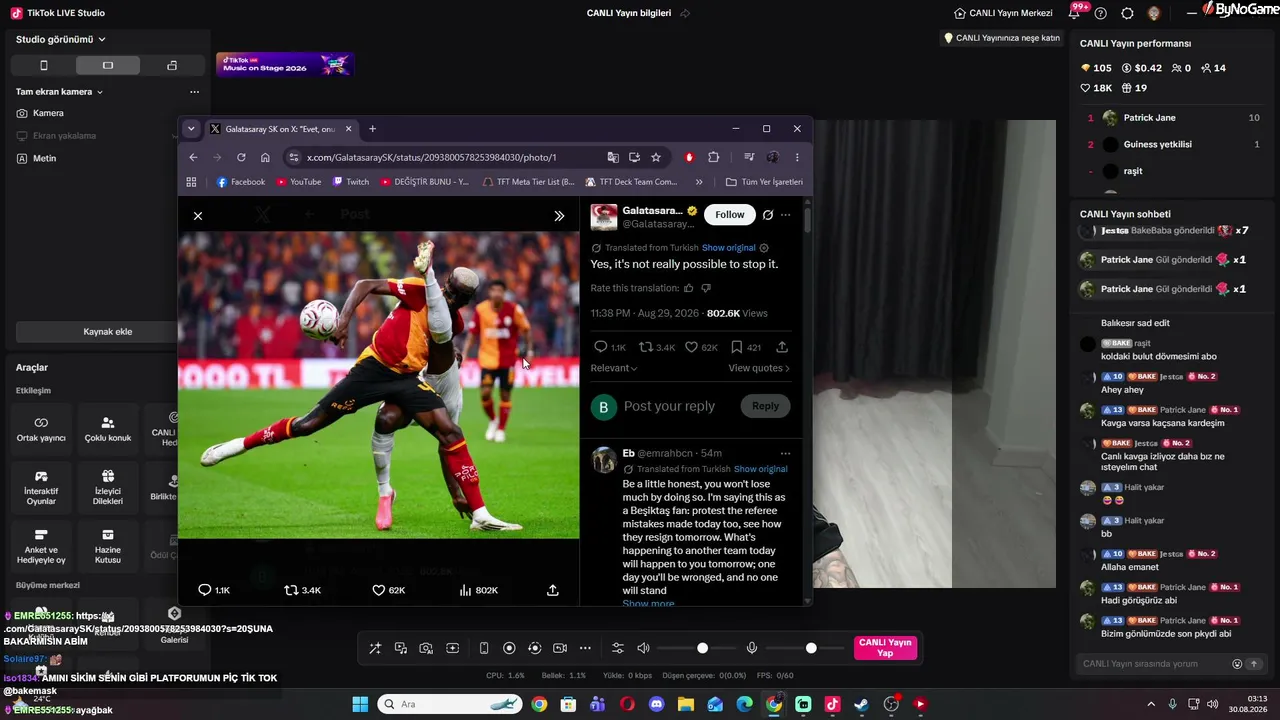Viewport: 1280px width, 720px height.
Task: Open the Relevant sort dropdown
Action: [x=614, y=368]
